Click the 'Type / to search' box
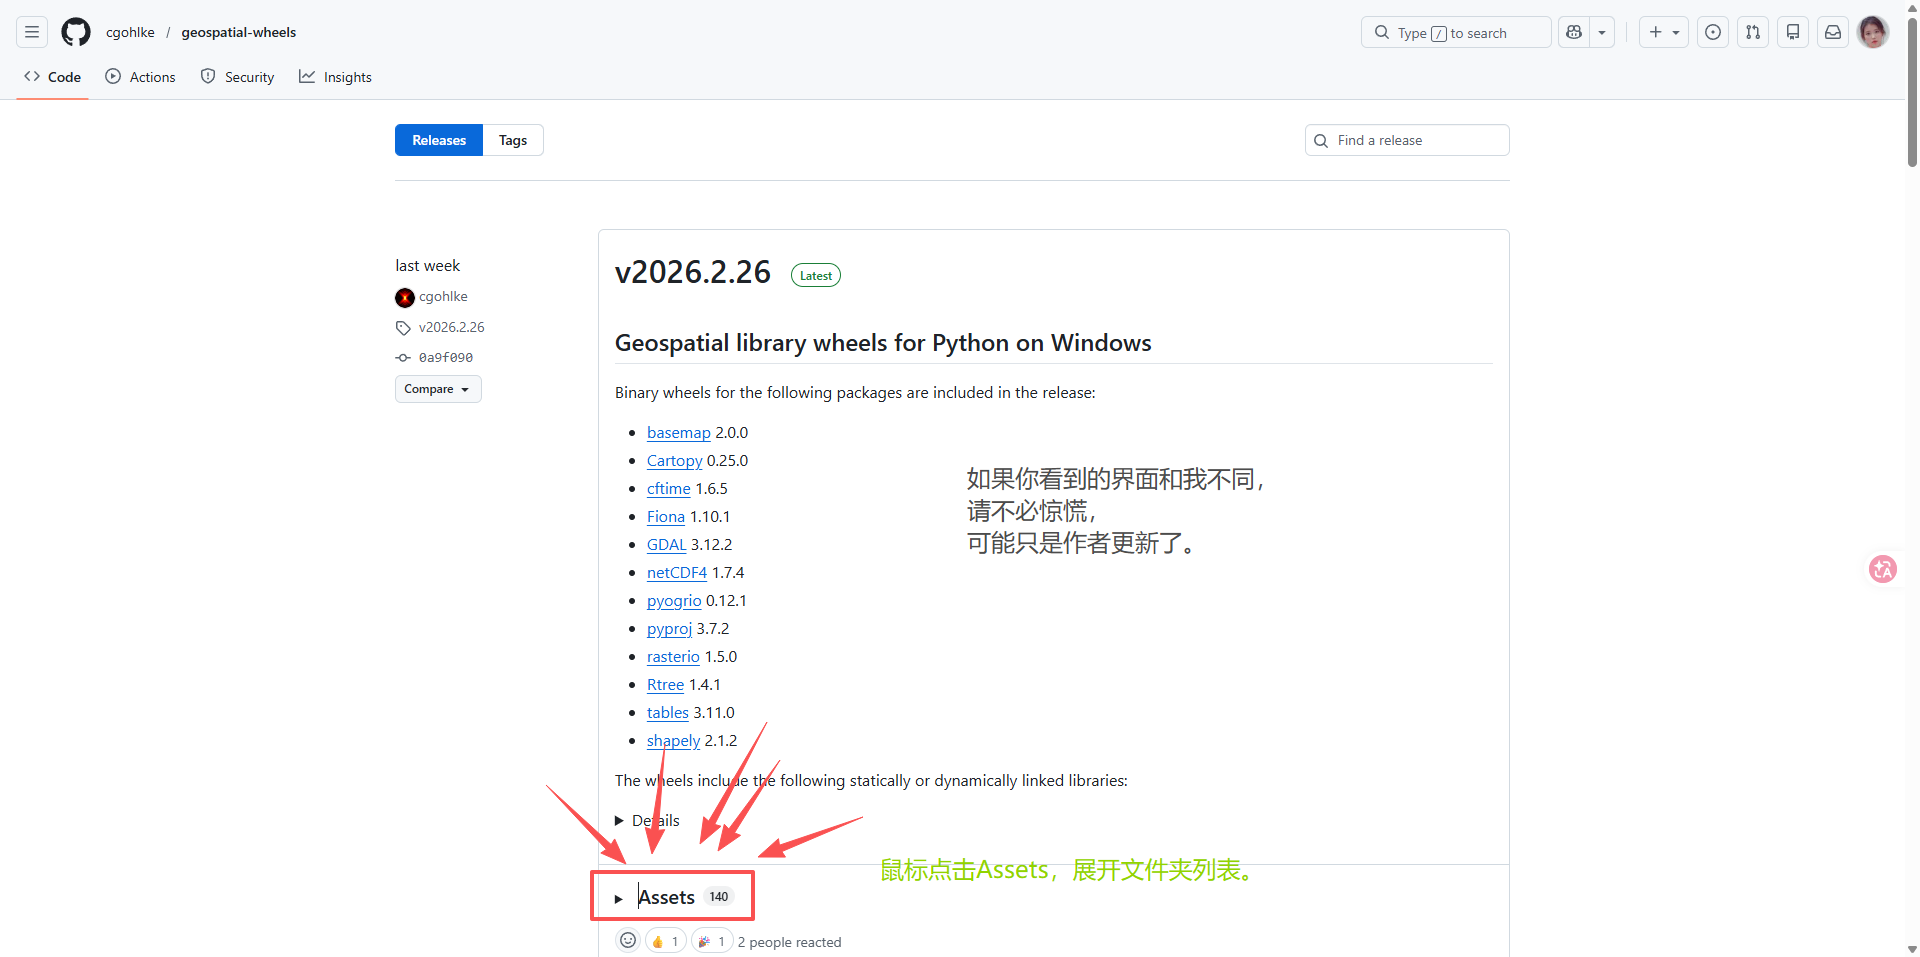This screenshot has height=957, width=1920. click(1456, 32)
